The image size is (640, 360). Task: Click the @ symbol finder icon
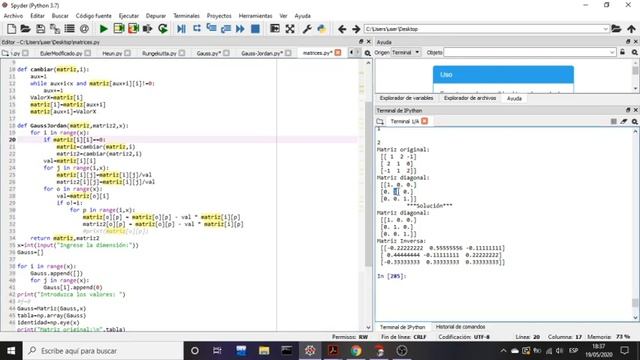click(x=84, y=29)
